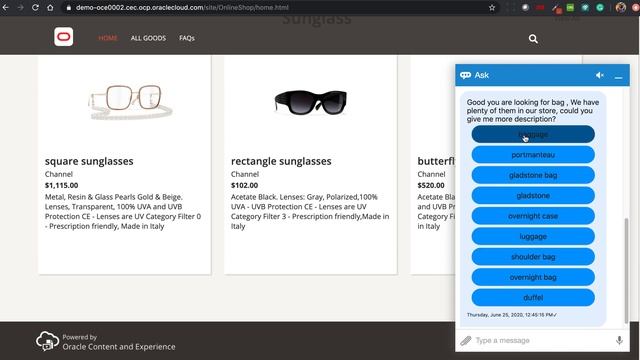The width and height of the screenshot is (640, 360).
Task: Click the pen-with-red-badge extension icon
Action: (556, 8)
